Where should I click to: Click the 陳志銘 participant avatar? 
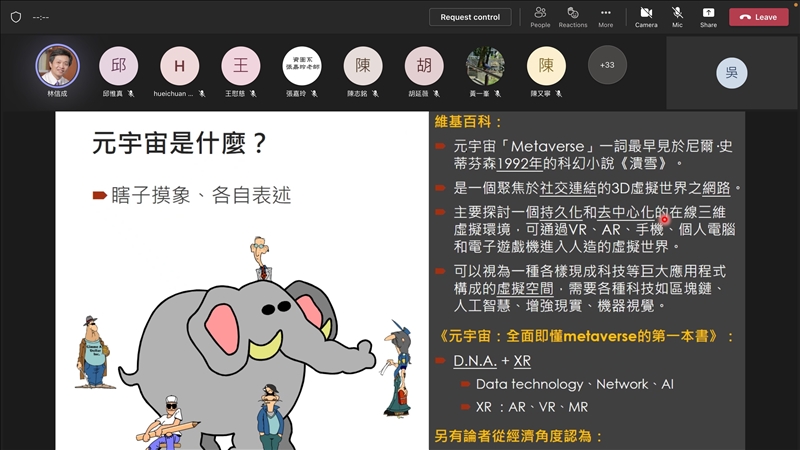[363, 66]
